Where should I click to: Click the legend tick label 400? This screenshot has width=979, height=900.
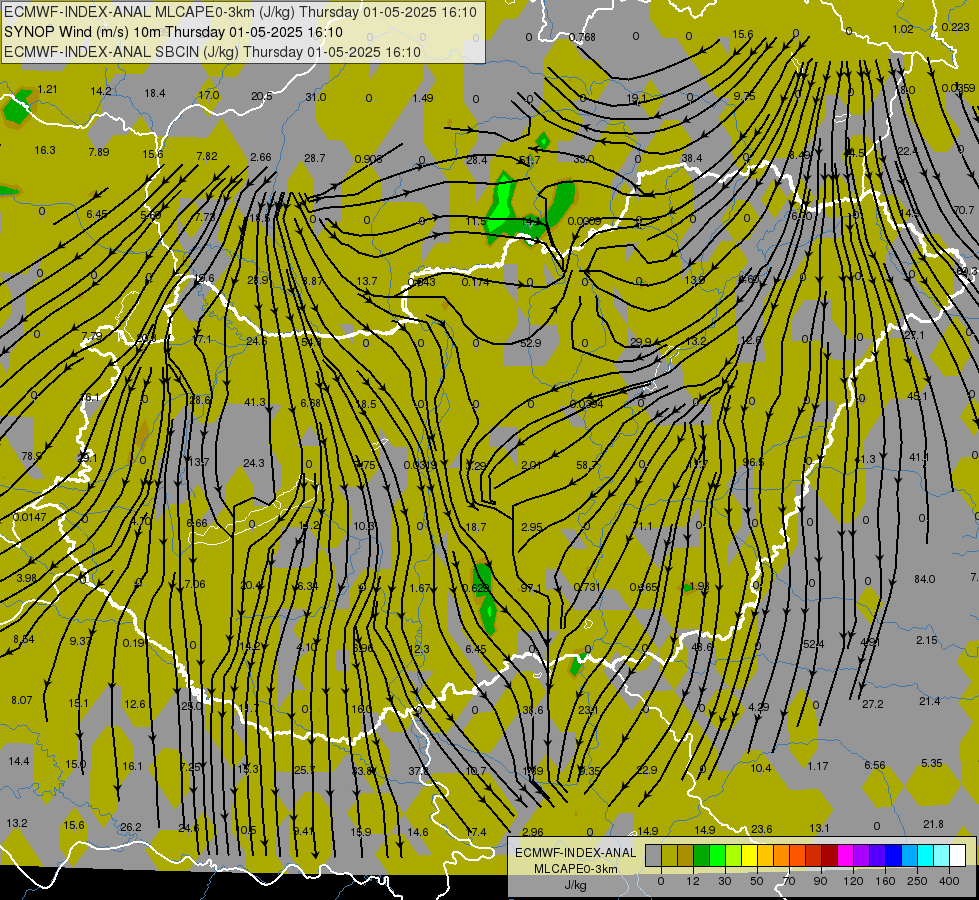click(949, 881)
